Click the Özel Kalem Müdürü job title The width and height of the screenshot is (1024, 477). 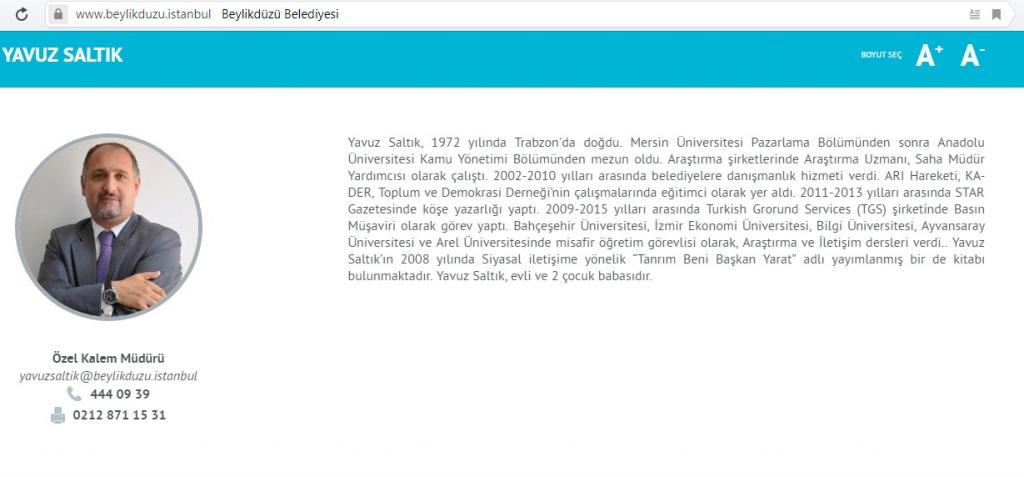click(x=108, y=358)
